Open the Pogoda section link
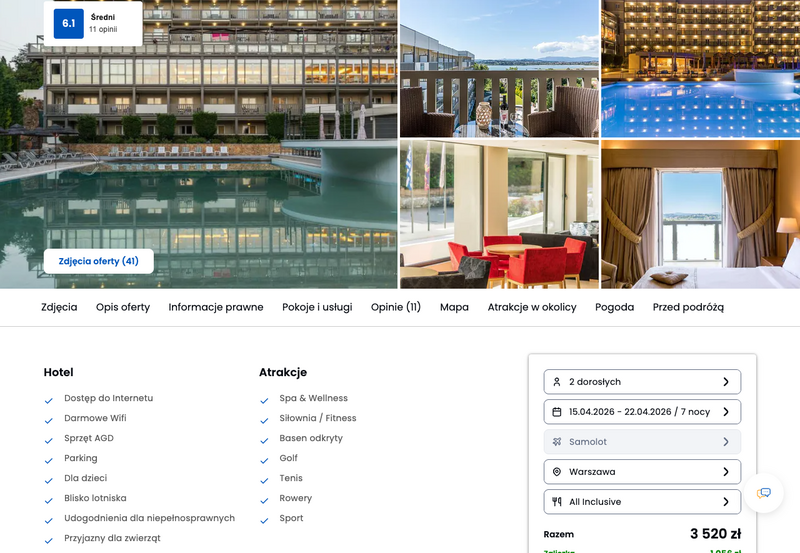This screenshot has height=553, width=800. click(x=614, y=307)
